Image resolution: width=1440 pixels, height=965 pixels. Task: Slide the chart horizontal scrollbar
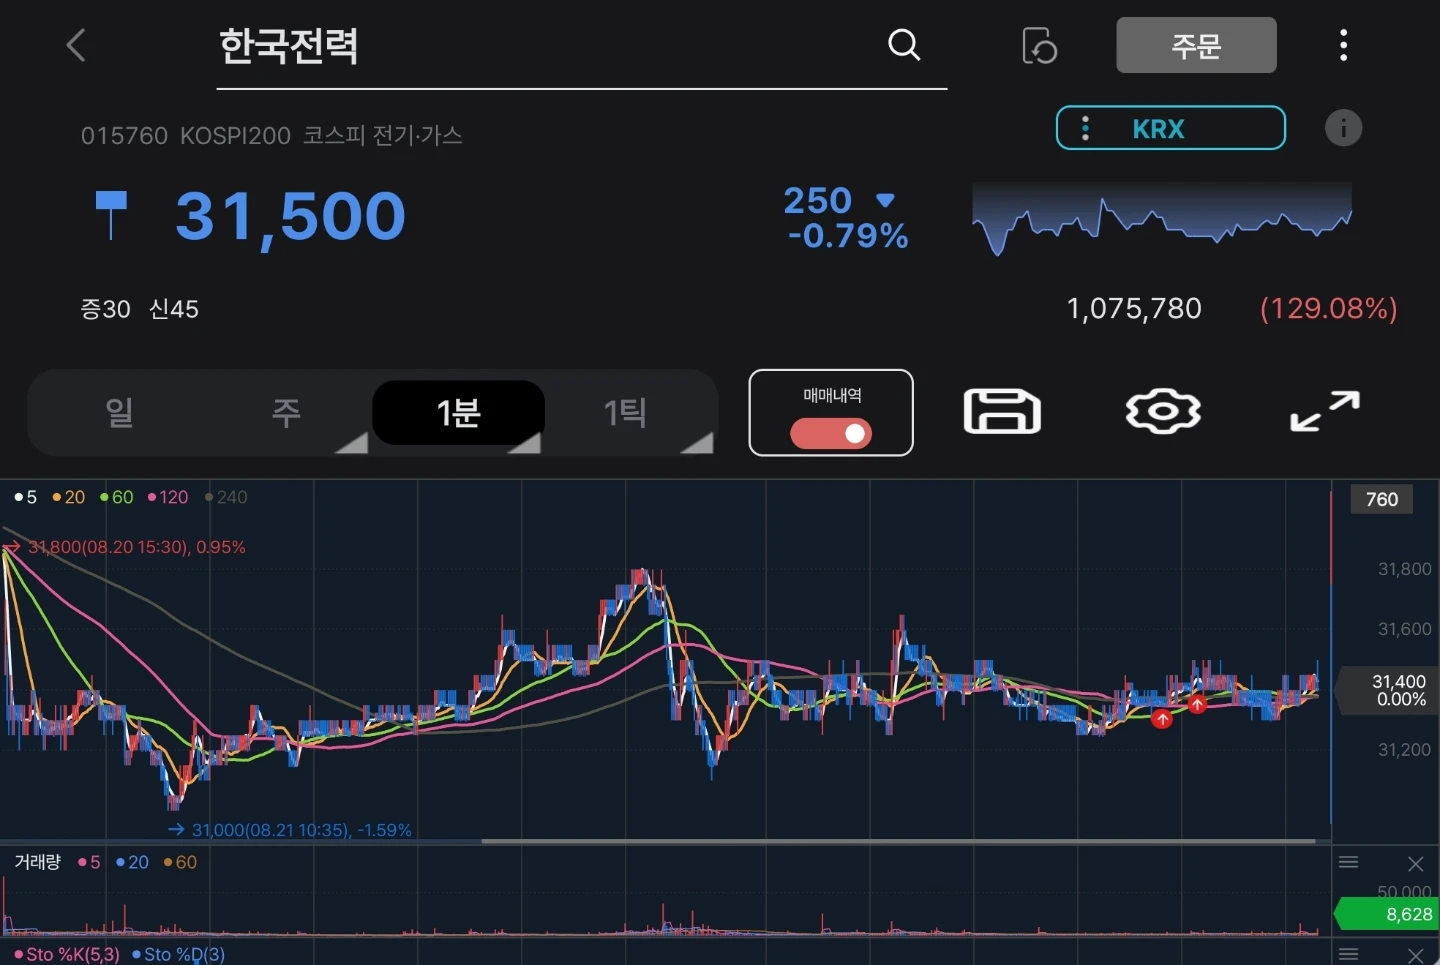tap(898, 841)
